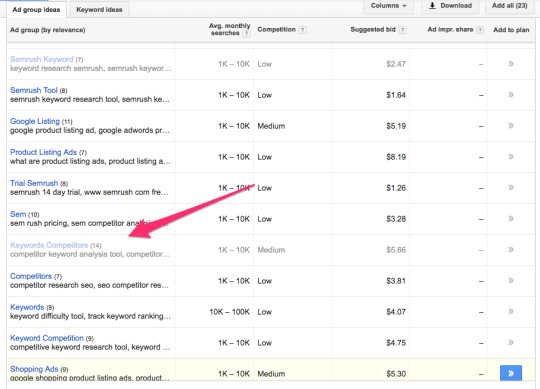The image size is (540, 389).
Task: Click the Add to plan column header
Action: (511, 30)
